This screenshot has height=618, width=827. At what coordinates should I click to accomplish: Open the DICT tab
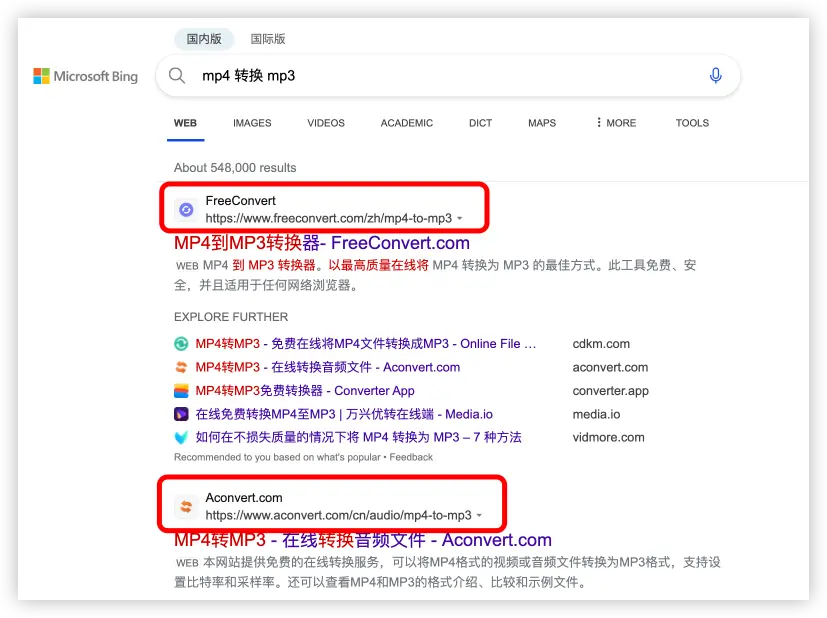pyautogui.click(x=480, y=123)
